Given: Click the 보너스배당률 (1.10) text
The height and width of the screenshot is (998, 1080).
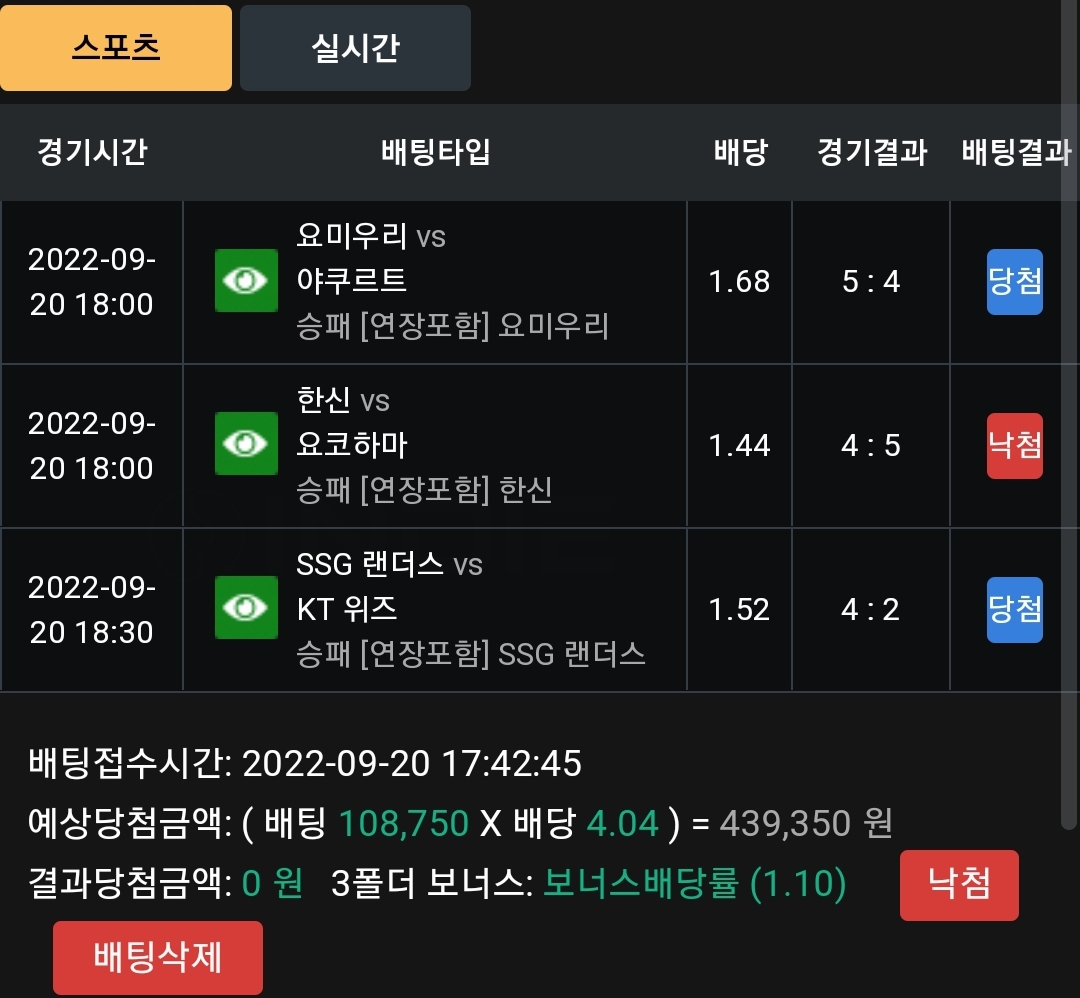Looking at the screenshot, I should pyautogui.click(x=694, y=884).
